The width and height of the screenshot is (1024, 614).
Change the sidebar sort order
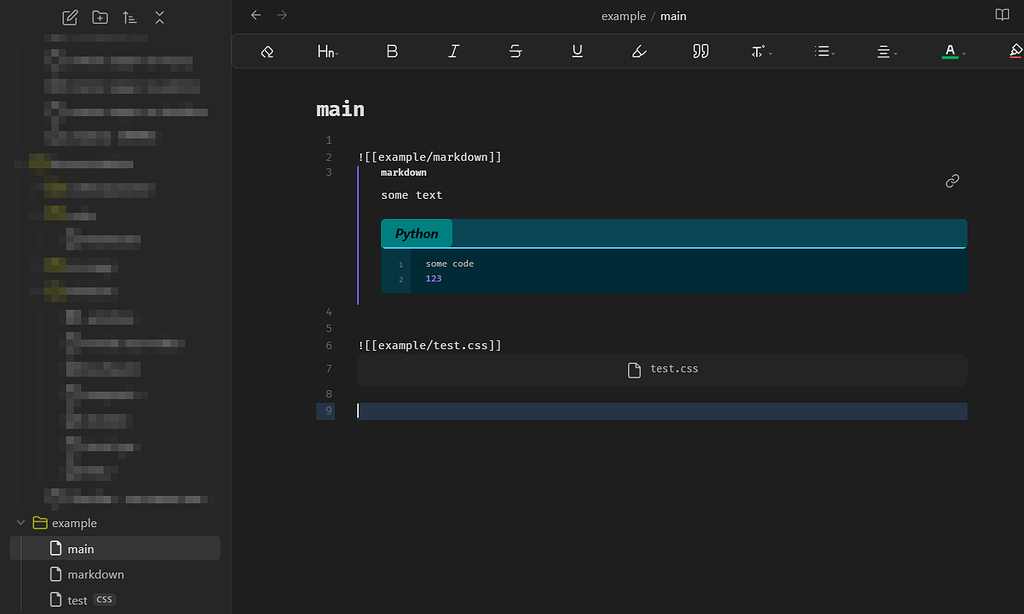[x=129, y=17]
